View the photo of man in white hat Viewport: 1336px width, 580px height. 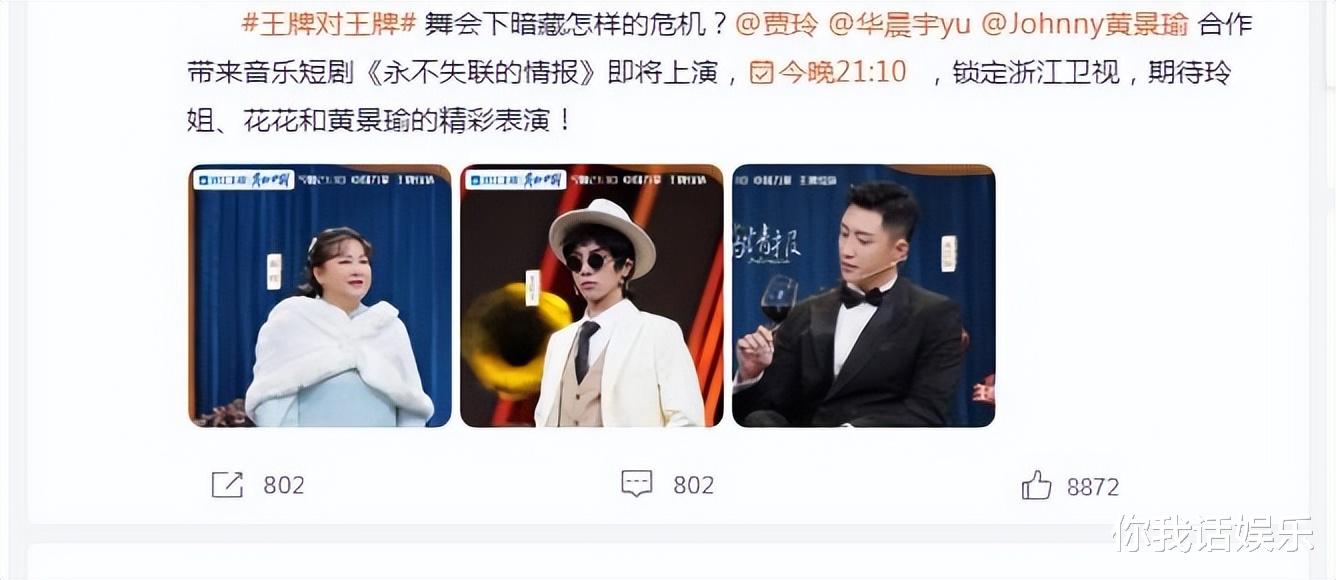(591, 295)
